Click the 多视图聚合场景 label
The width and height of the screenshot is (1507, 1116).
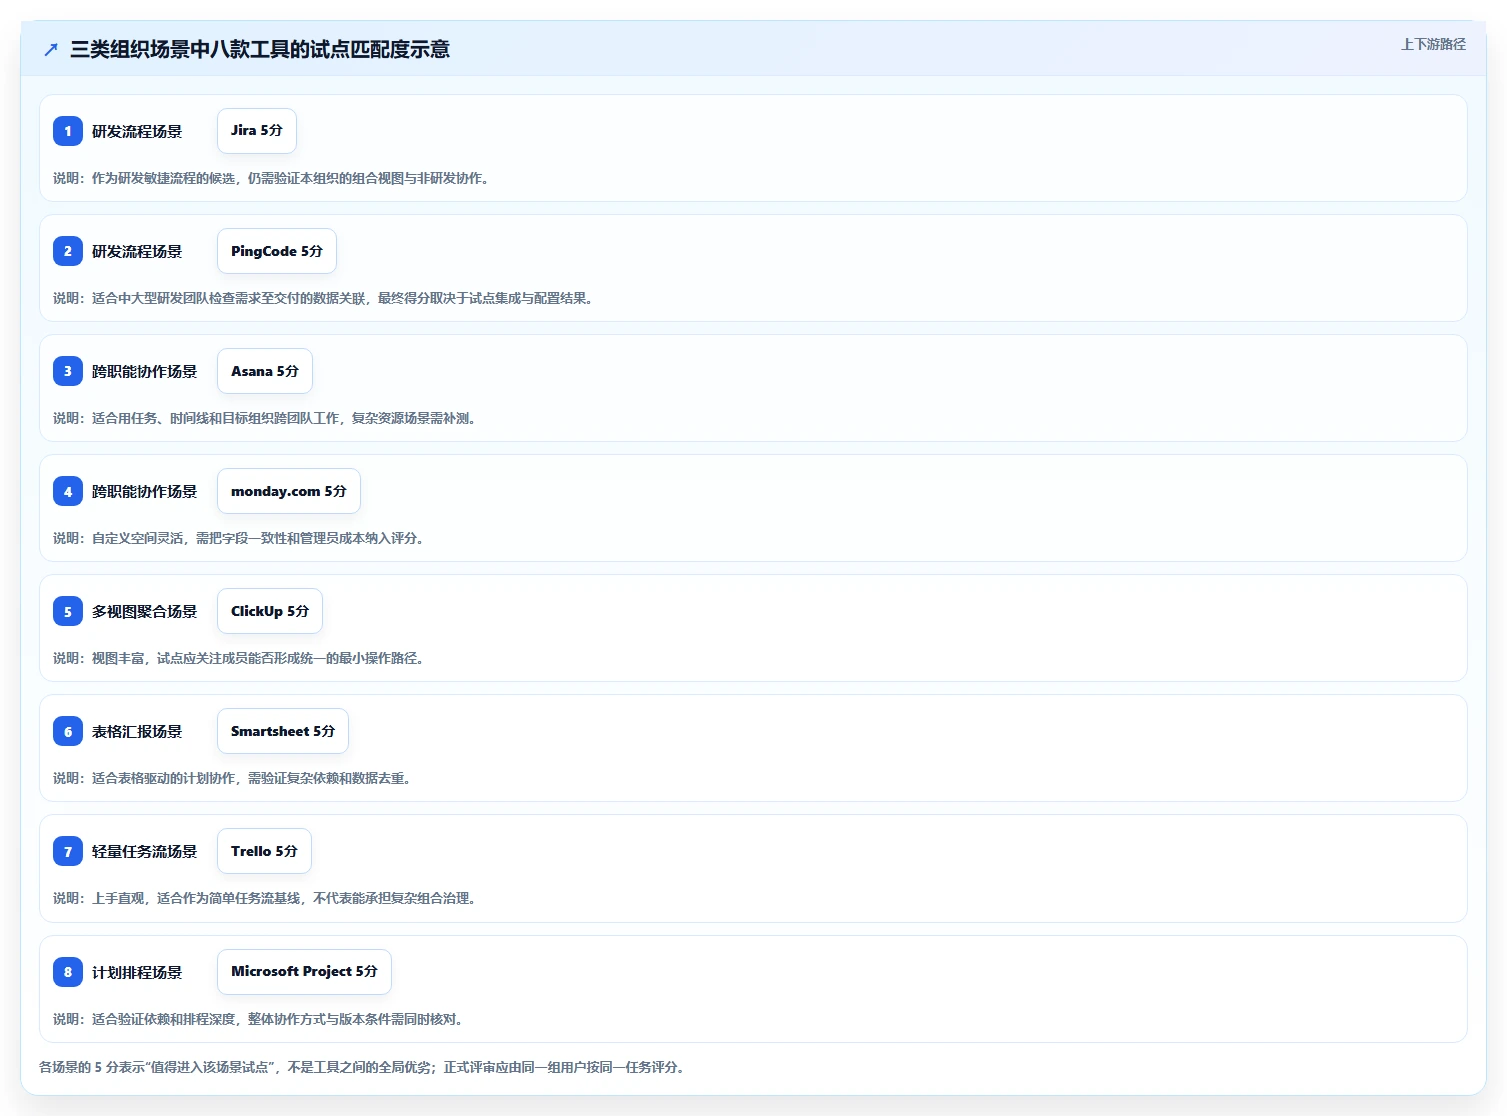[x=145, y=611]
